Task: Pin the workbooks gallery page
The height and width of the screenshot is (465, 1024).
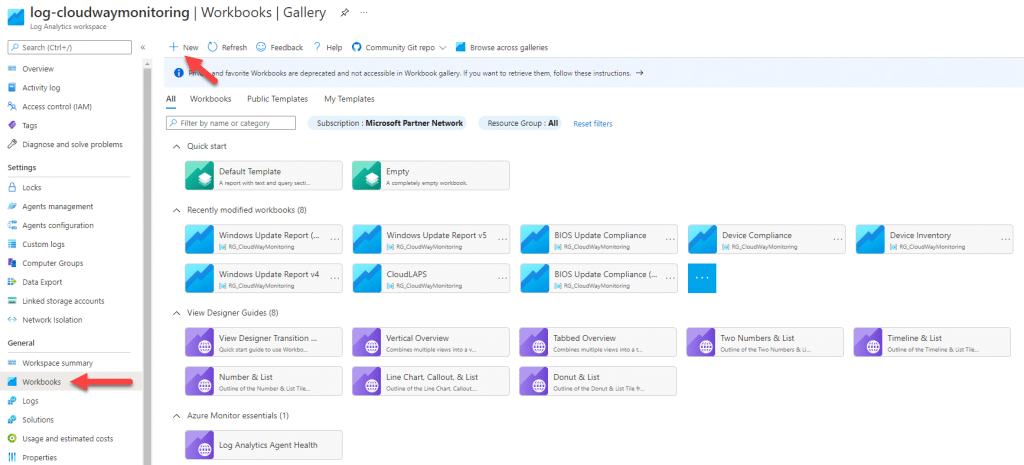Action: click(x=344, y=12)
